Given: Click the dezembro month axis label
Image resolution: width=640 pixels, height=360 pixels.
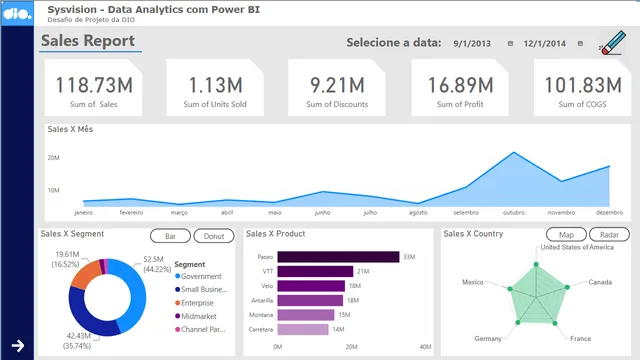Looking at the screenshot, I should click(x=609, y=213).
